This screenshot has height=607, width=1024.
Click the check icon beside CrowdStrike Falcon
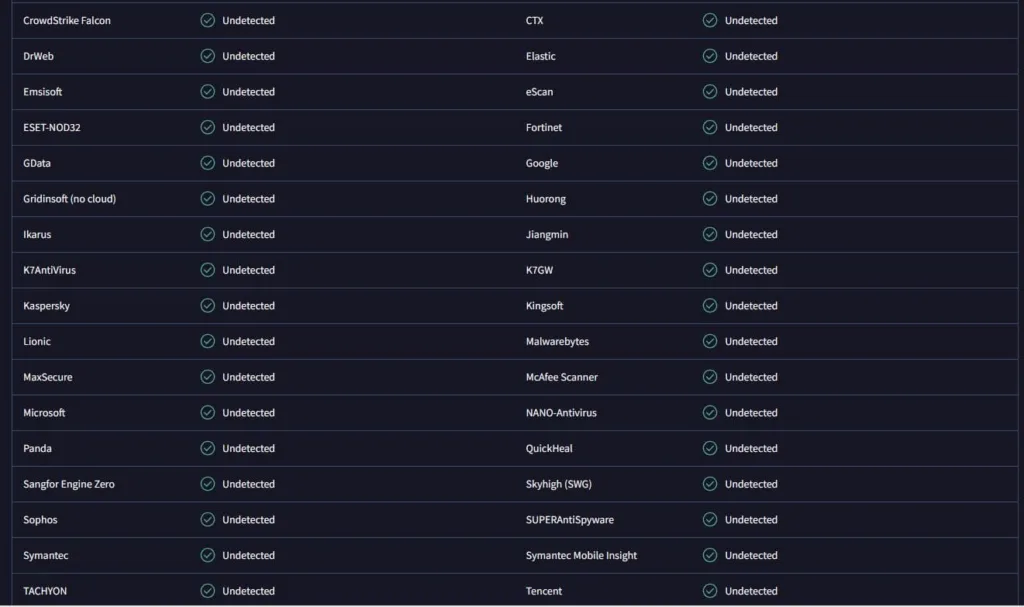208,20
